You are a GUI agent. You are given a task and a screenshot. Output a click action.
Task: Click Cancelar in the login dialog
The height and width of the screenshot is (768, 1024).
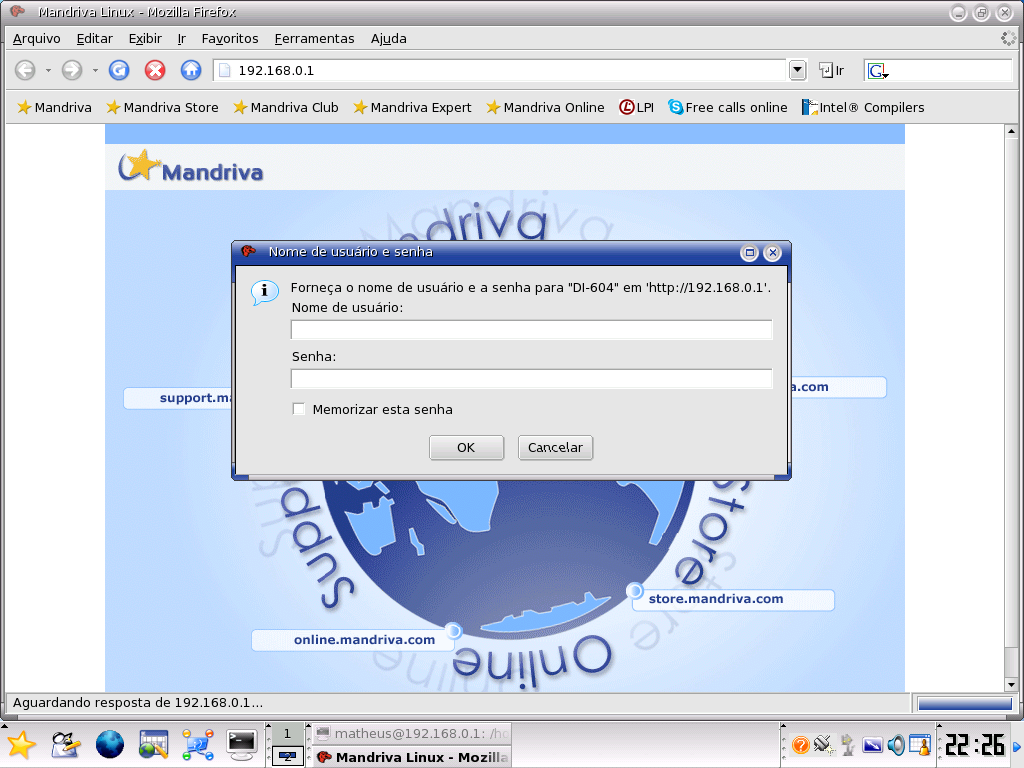(x=555, y=447)
